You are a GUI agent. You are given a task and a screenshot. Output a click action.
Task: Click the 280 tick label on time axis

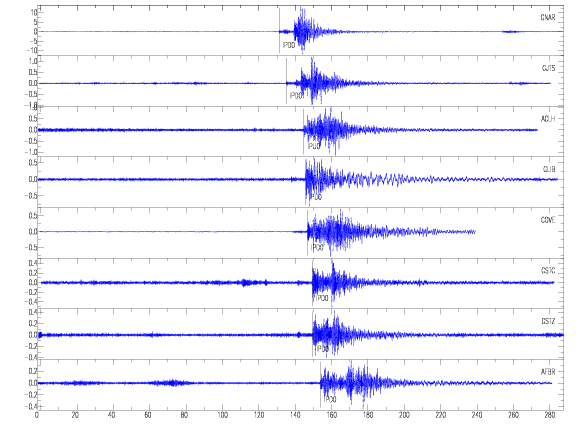point(550,415)
